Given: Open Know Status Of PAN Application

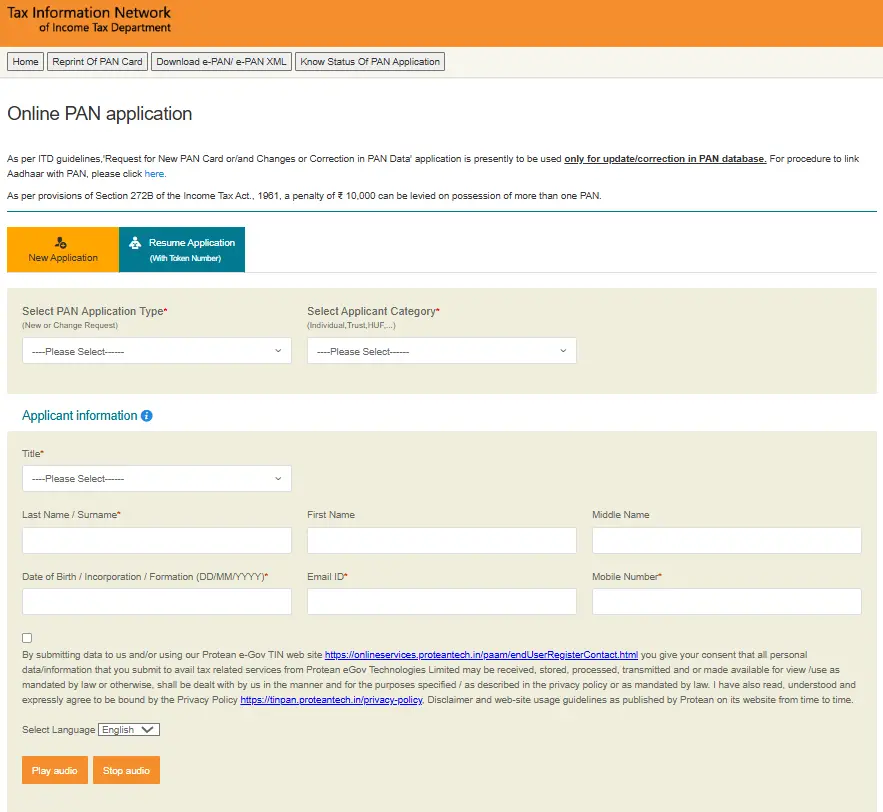Looking at the screenshot, I should pos(370,62).
